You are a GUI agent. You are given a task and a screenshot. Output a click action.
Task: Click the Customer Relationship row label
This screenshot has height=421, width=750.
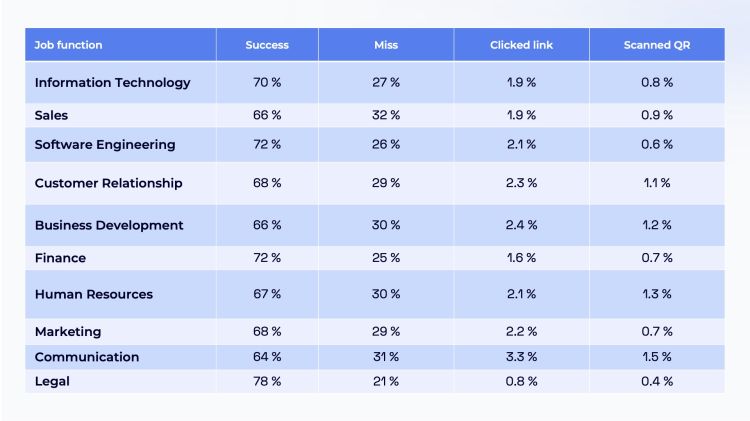pos(109,183)
